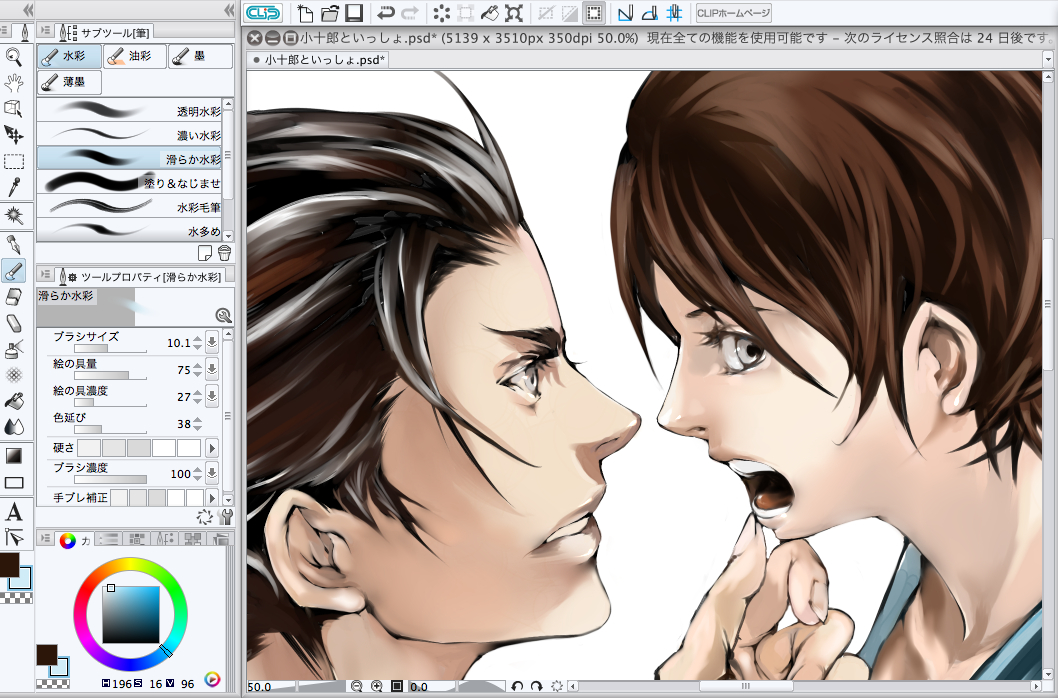Screen dimensions: 1058x698
Task: Select the Text tool
Action: pos(13,512)
